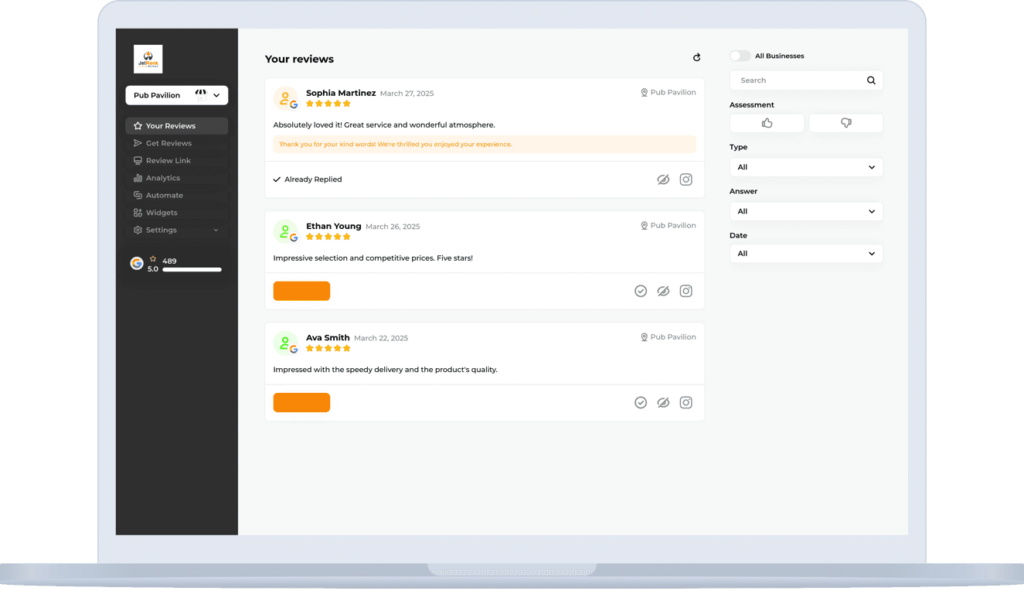Mark Ethan Young's review as answered

641,291
